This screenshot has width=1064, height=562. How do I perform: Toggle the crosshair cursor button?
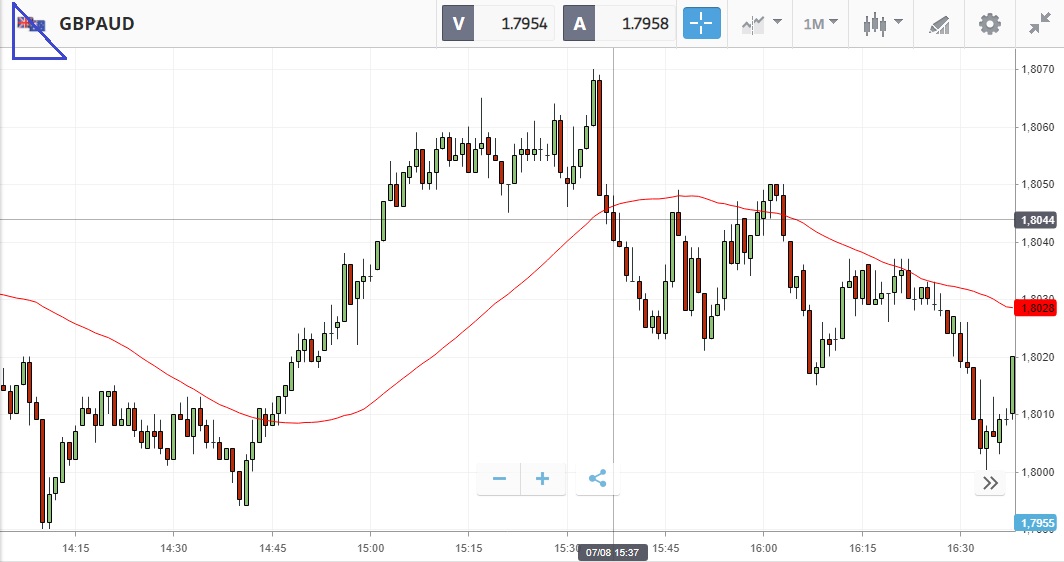coord(701,23)
